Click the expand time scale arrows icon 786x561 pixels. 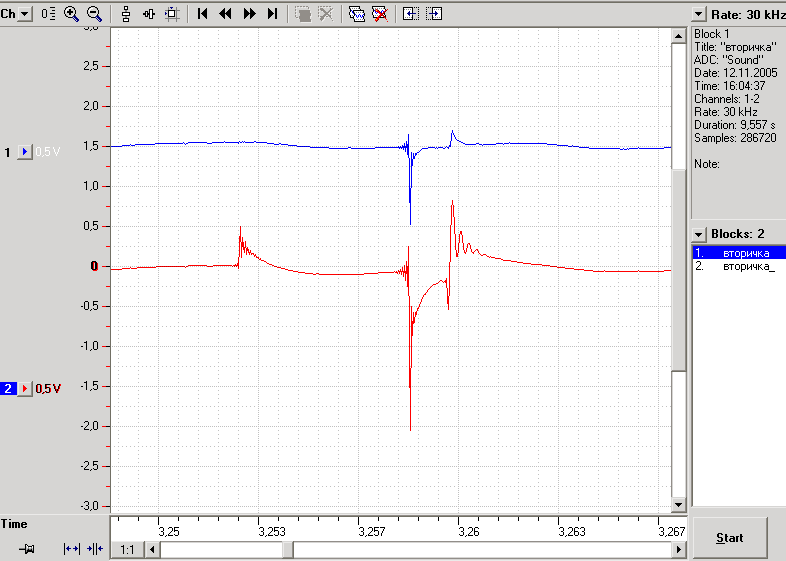pyautogui.click(x=72, y=549)
